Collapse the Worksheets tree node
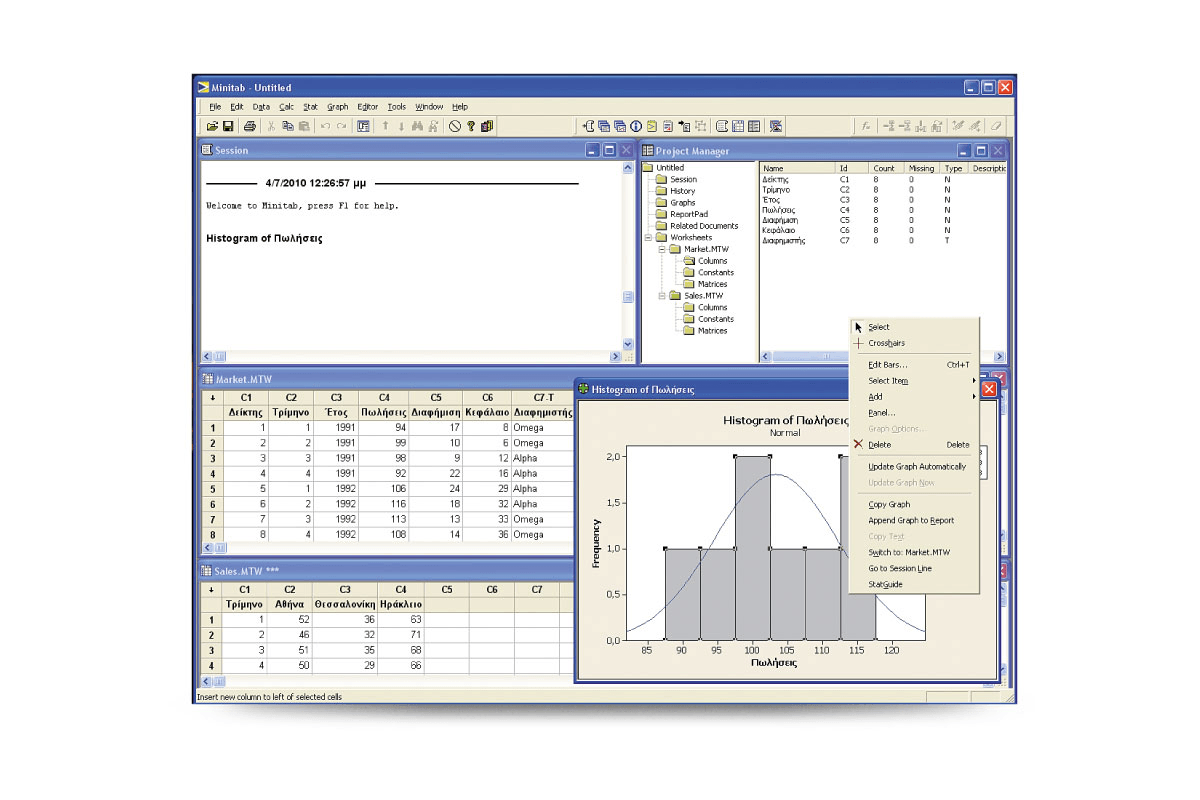Image resolution: width=1200 pixels, height=800 pixels. 648,238
